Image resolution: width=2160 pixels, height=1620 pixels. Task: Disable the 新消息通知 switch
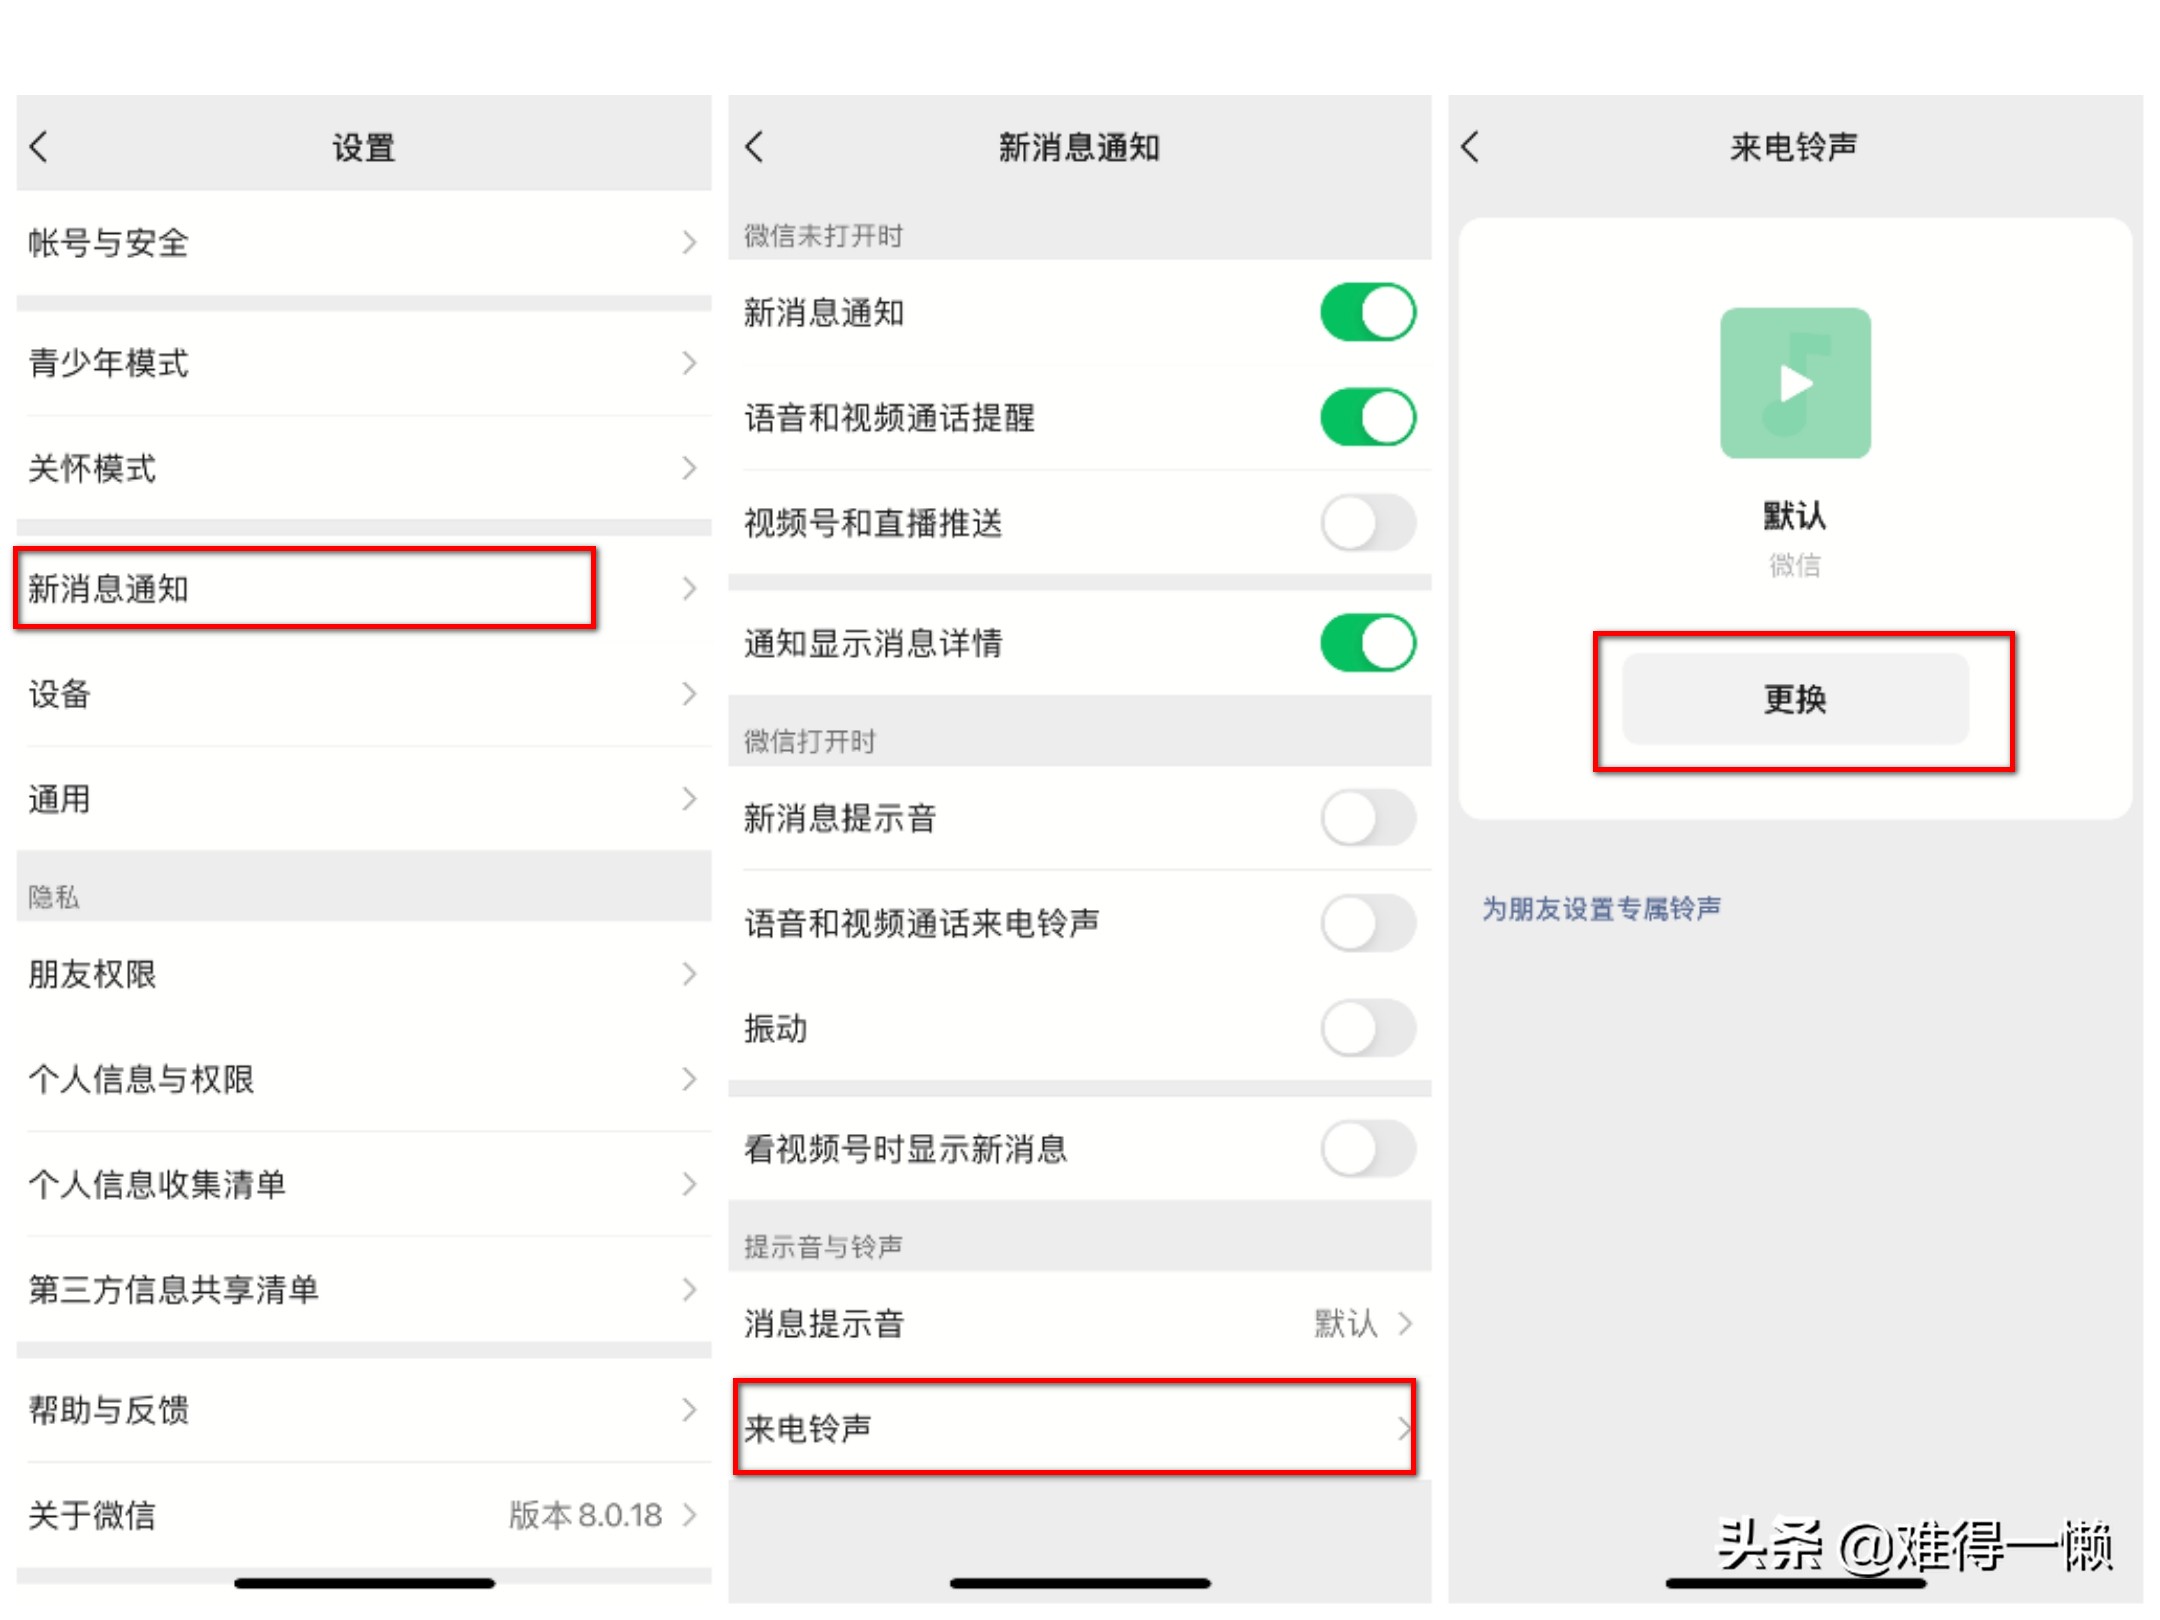tap(1367, 312)
